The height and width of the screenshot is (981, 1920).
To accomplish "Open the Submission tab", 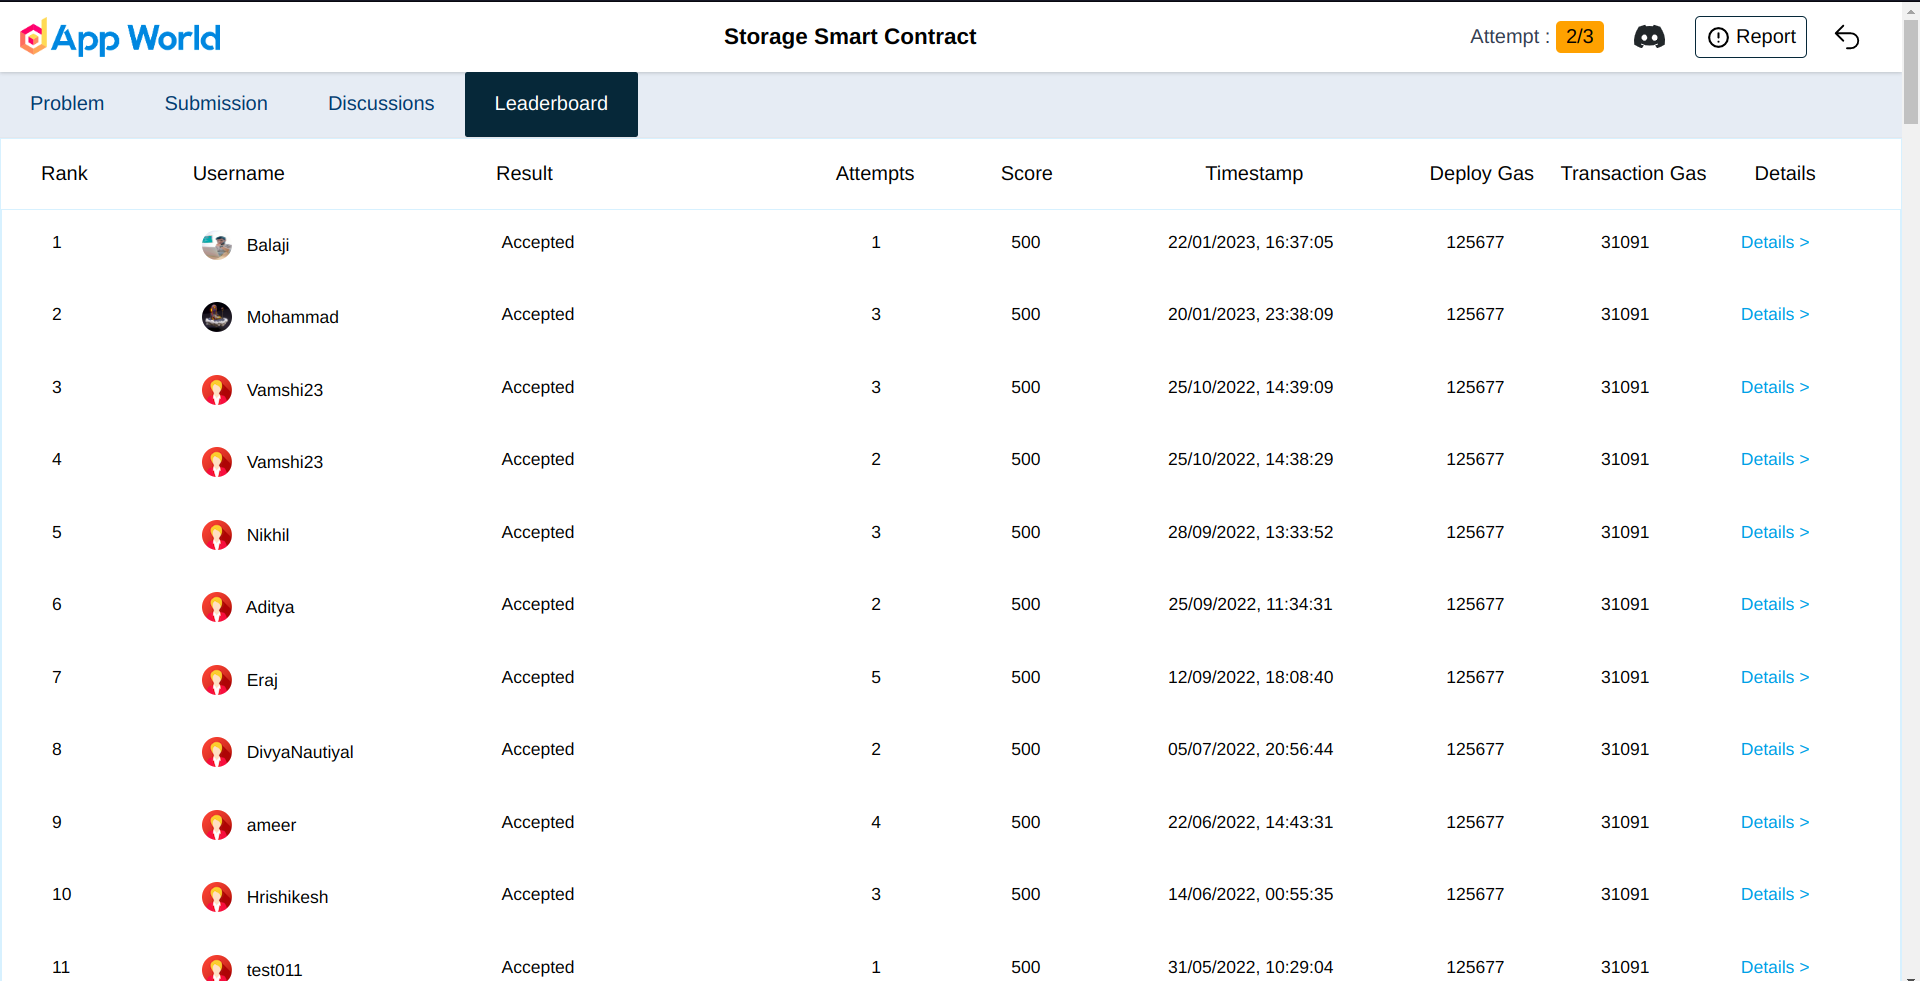I will (216, 104).
